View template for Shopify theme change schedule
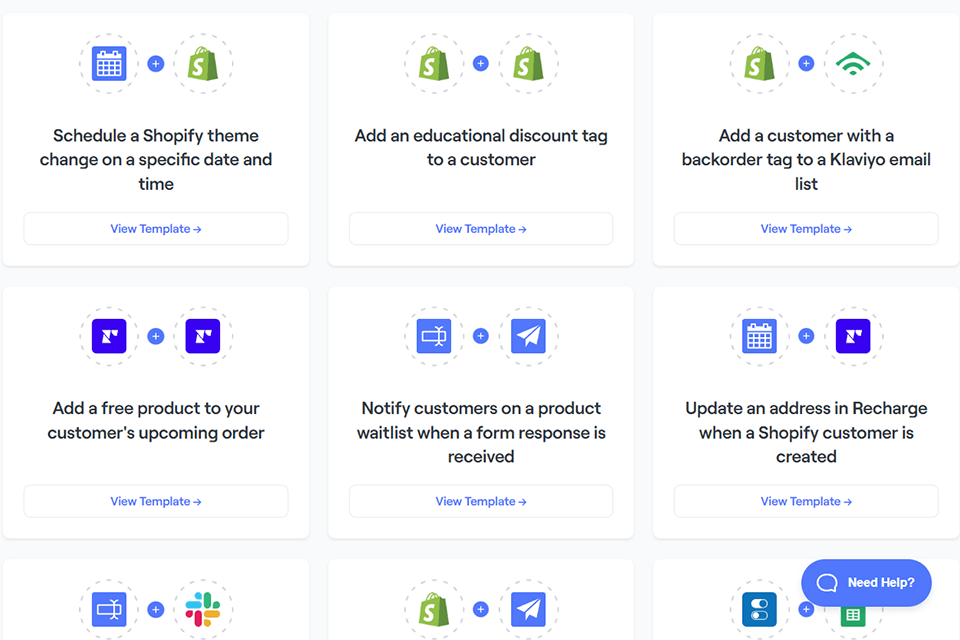Screen dimensions: 960x640 click(156, 228)
